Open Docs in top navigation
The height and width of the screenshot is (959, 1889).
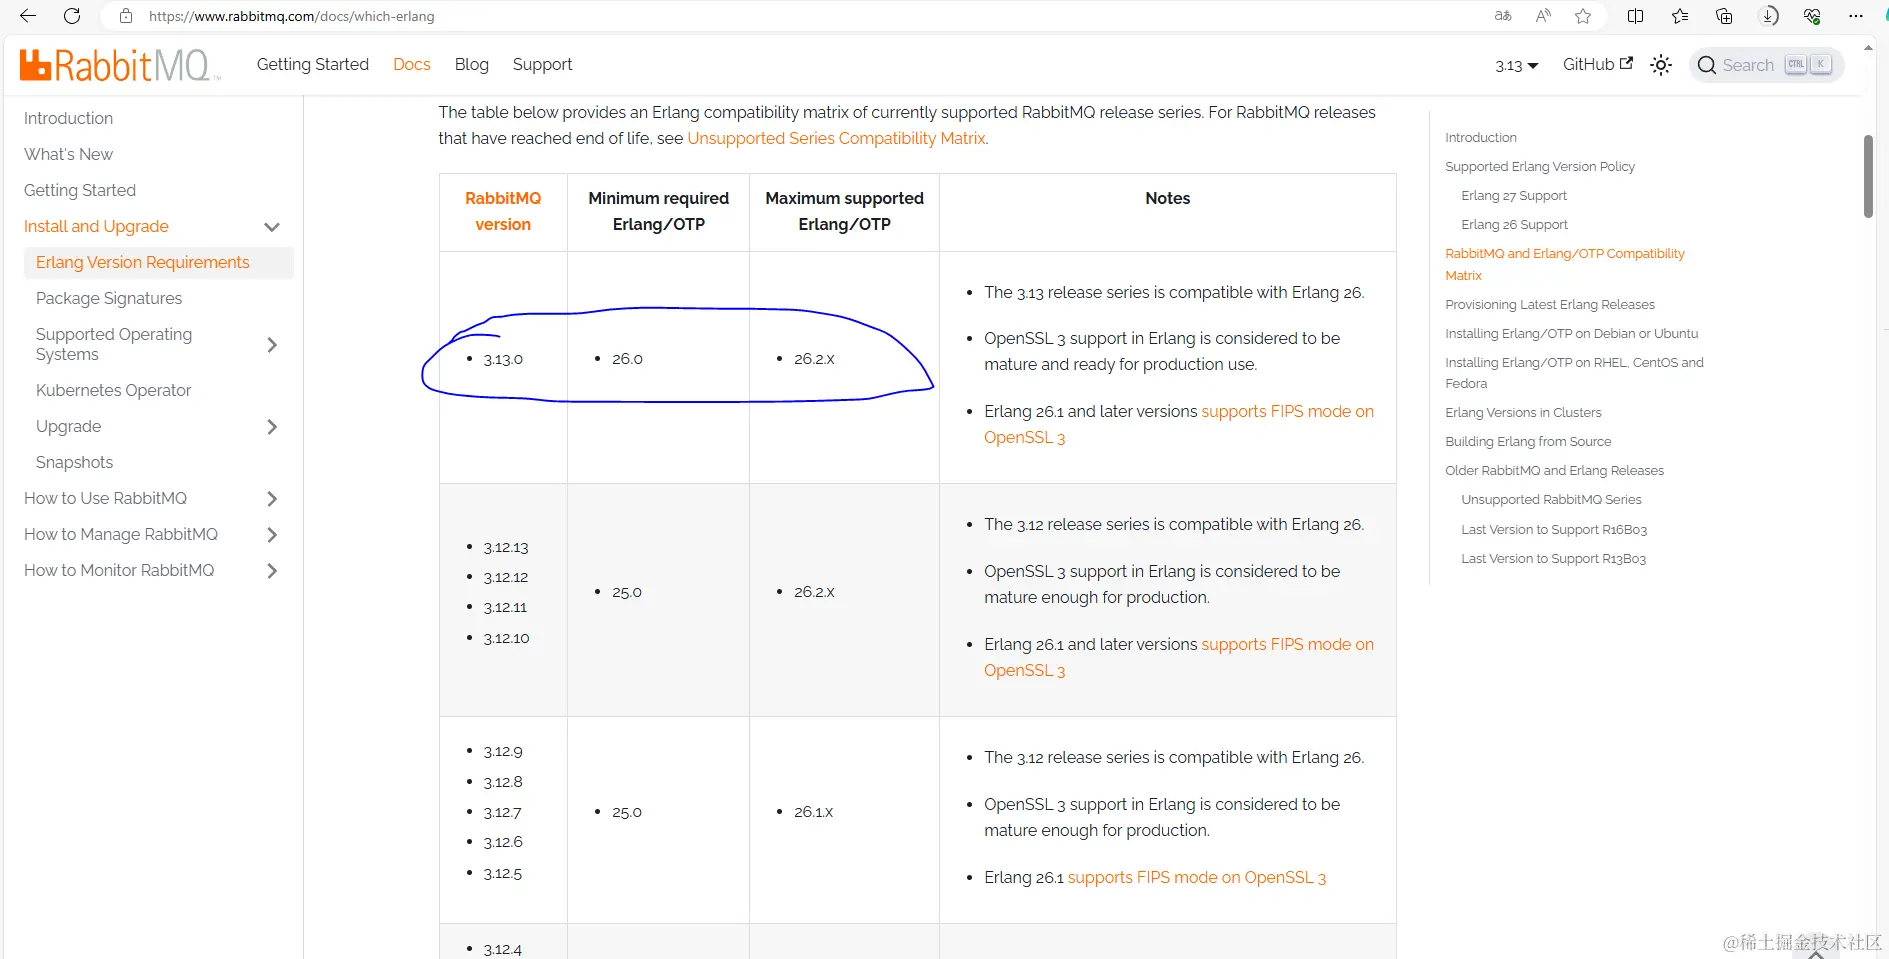tap(412, 64)
